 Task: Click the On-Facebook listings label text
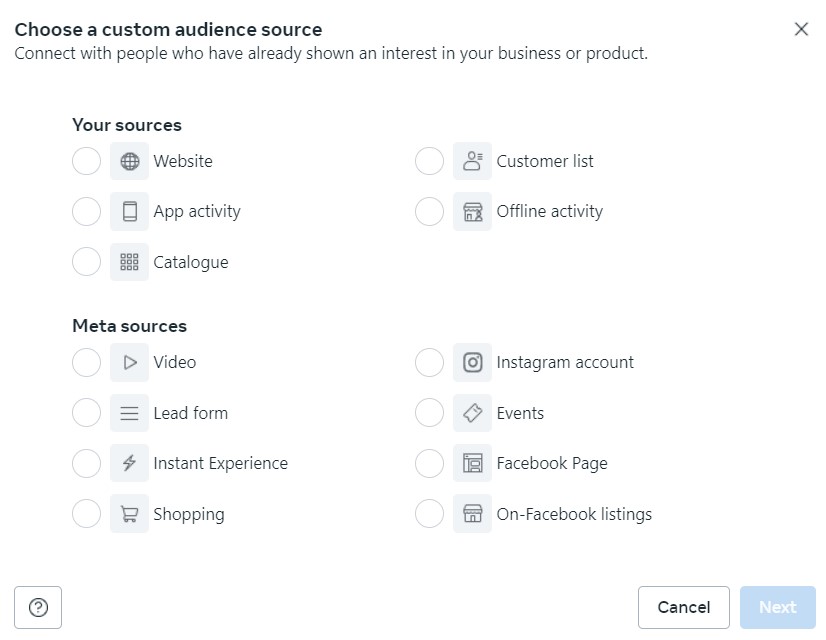(x=574, y=514)
